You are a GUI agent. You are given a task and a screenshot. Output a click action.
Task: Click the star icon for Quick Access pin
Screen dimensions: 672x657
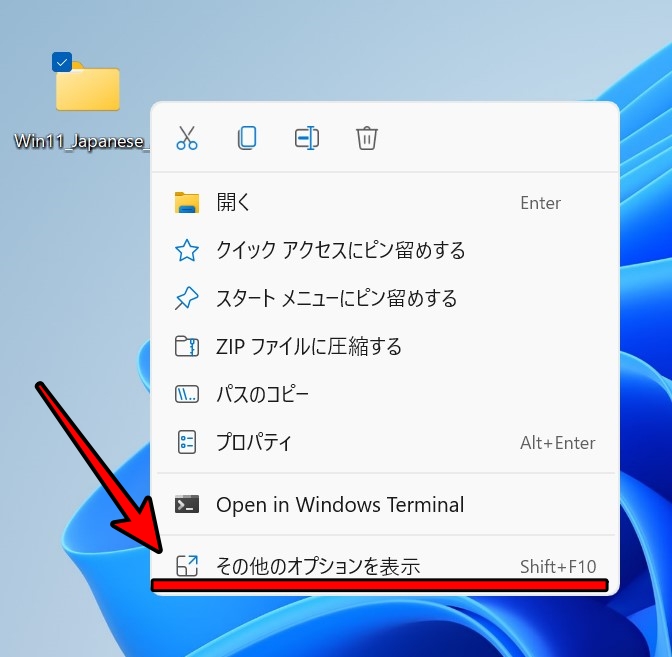[x=187, y=251]
